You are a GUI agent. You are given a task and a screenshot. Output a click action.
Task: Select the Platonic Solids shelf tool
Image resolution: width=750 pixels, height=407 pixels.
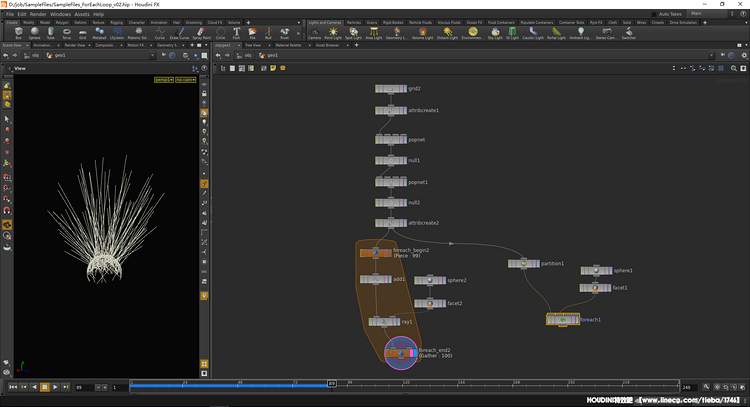tap(138, 33)
